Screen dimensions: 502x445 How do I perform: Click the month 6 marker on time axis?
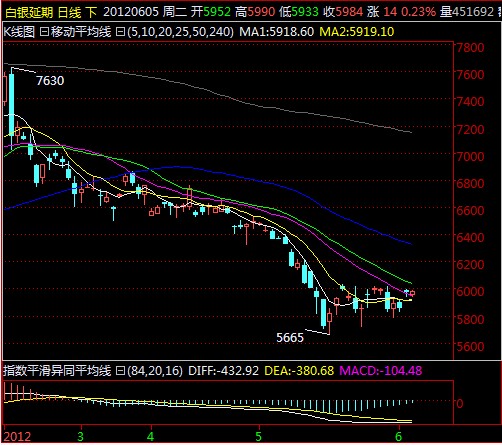pyautogui.click(x=398, y=437)
